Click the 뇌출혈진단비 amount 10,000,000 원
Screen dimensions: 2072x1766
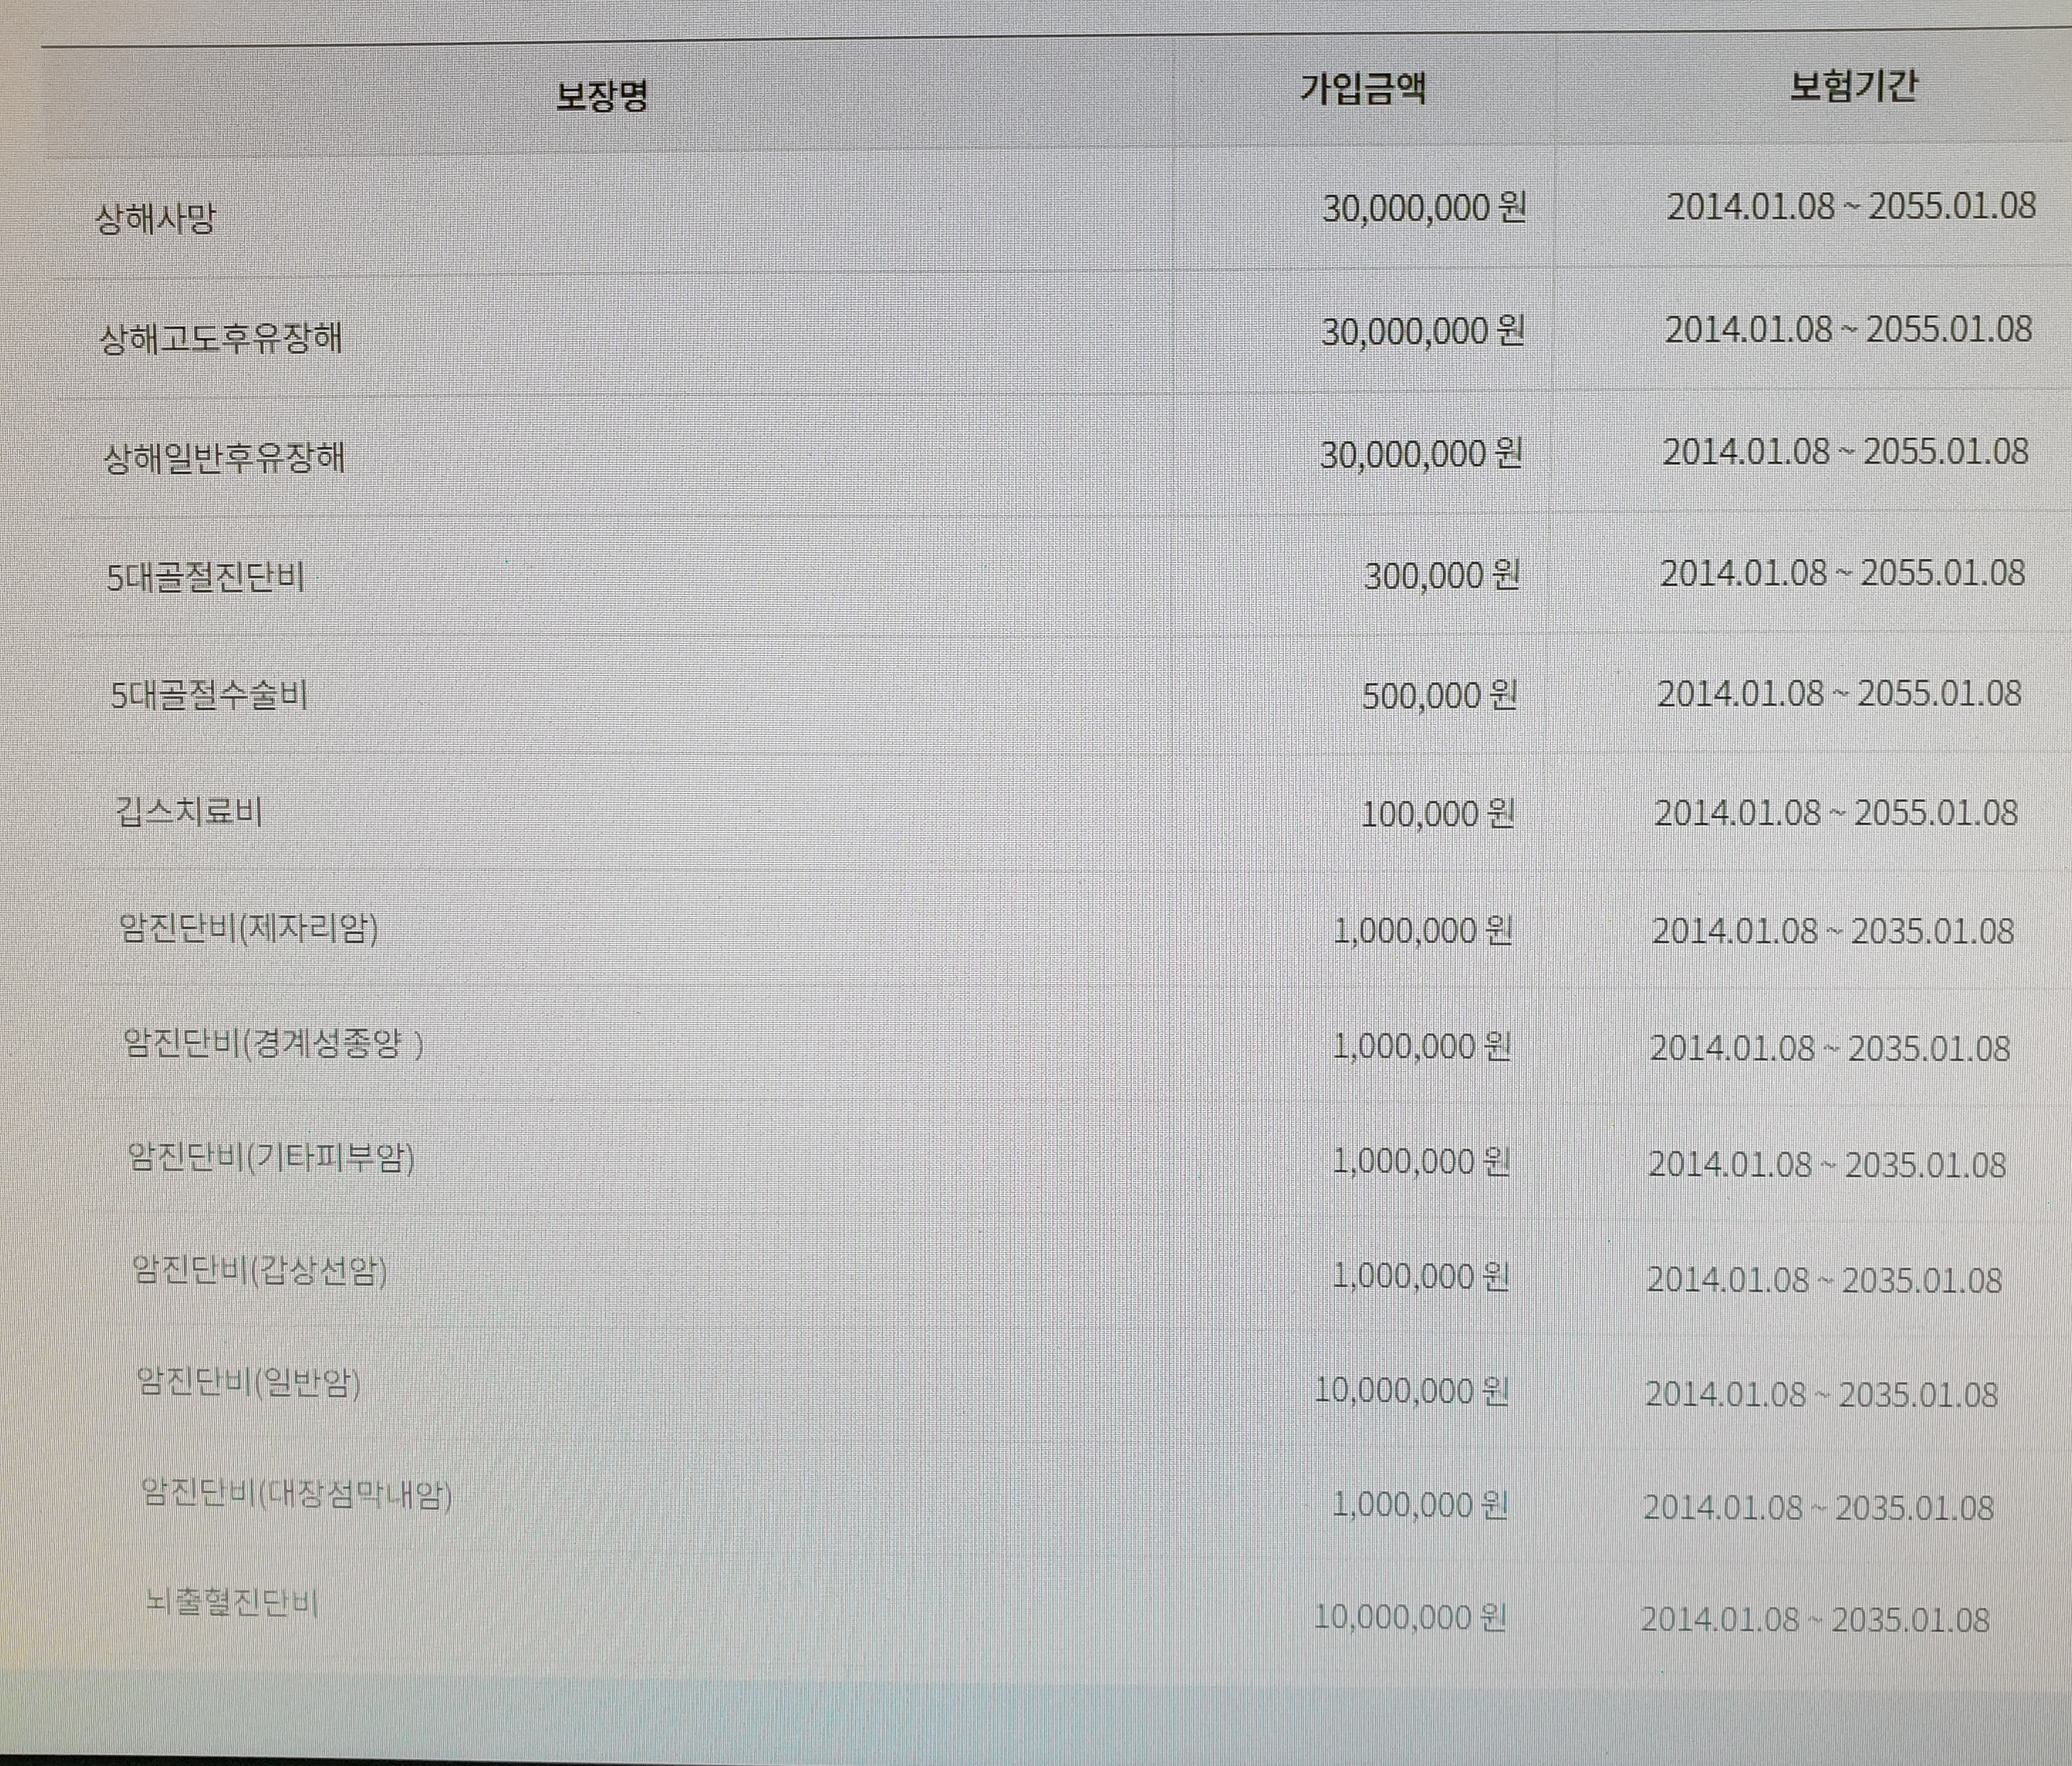[x=1409, y=1617]
